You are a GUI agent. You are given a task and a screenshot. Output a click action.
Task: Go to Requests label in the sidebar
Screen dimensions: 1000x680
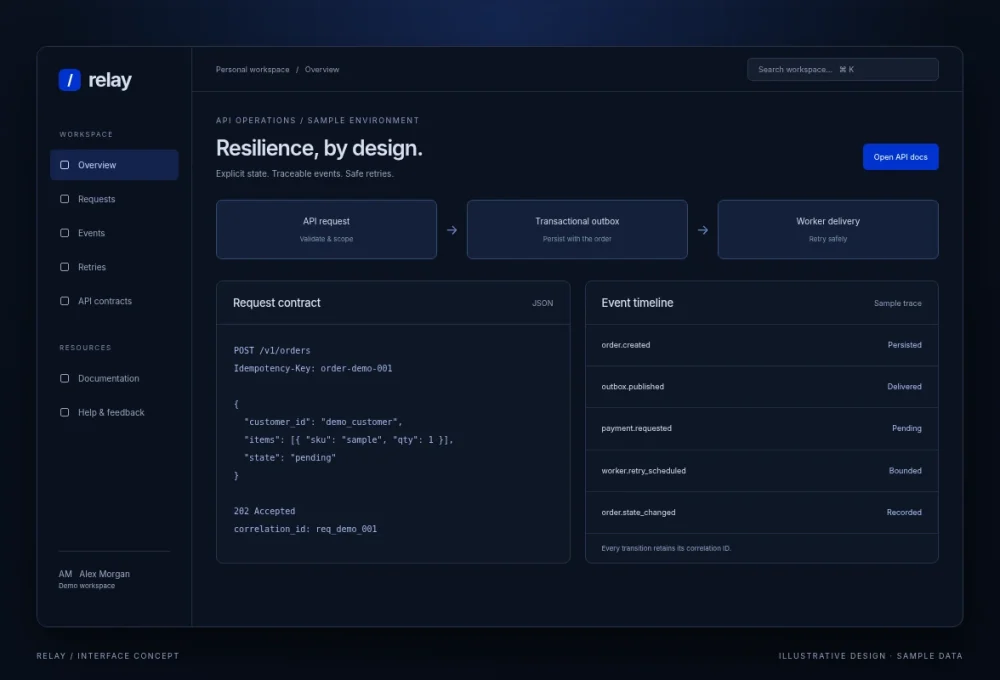[x=96, y=199]
